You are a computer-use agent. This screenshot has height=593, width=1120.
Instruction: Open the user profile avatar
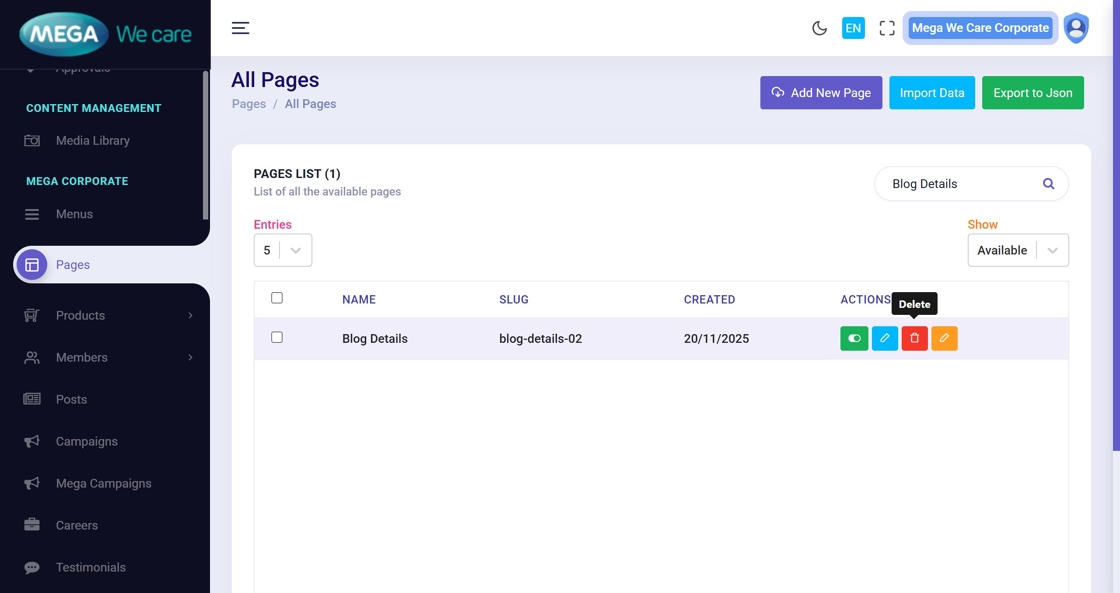click(x=1076, y=28)
